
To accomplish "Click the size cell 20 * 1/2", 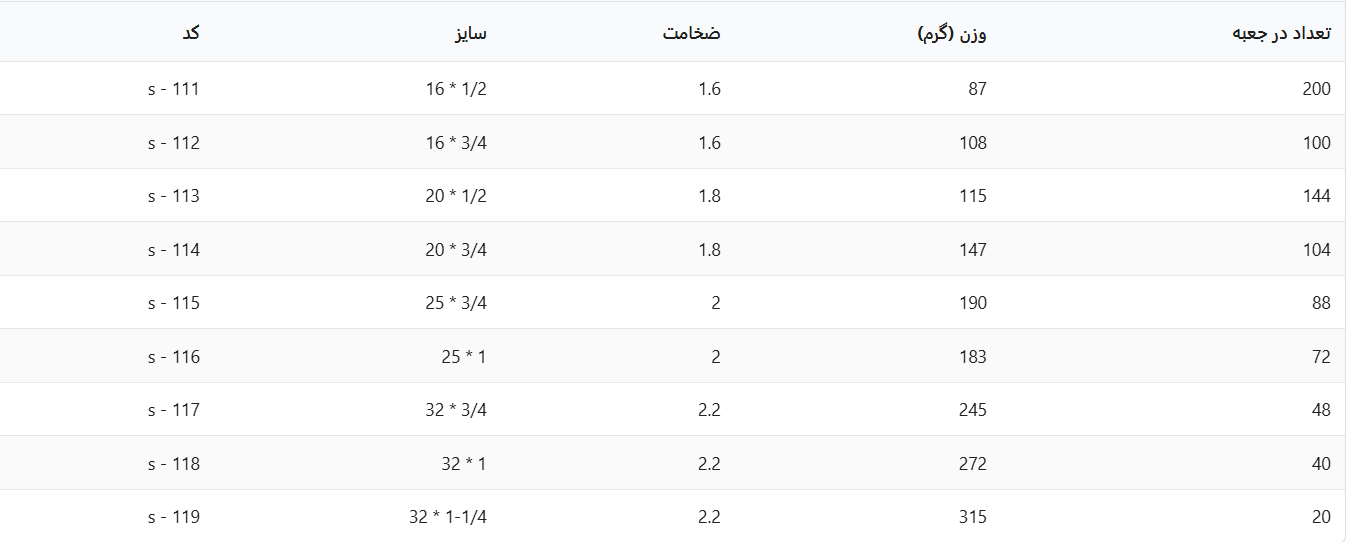I will click(x=456, y=196).
